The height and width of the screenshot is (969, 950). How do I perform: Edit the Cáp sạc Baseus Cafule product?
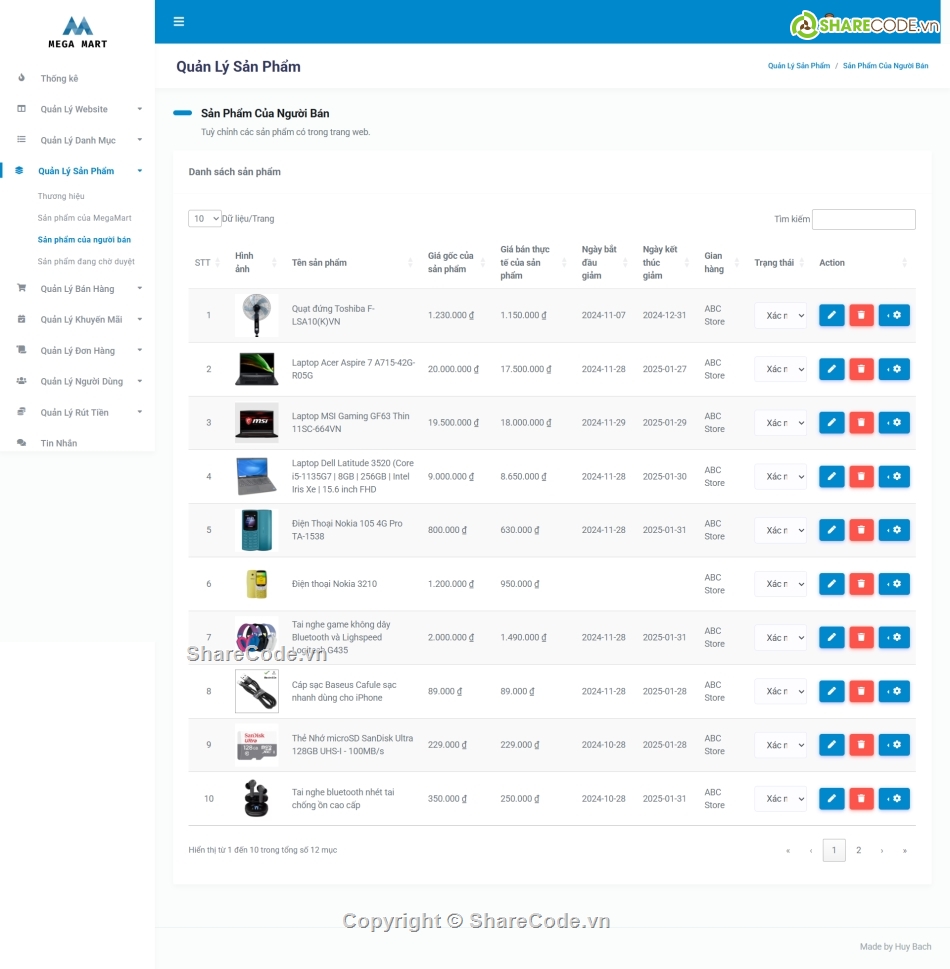click(x=831, y=691)
